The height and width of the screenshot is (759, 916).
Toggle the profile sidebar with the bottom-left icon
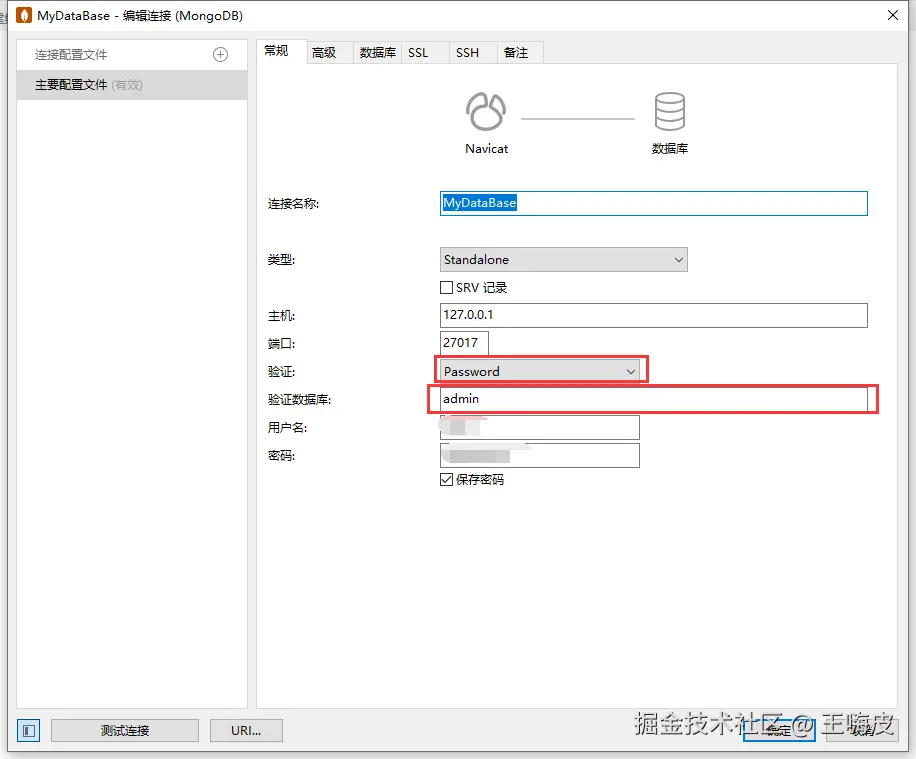[28, 730]
